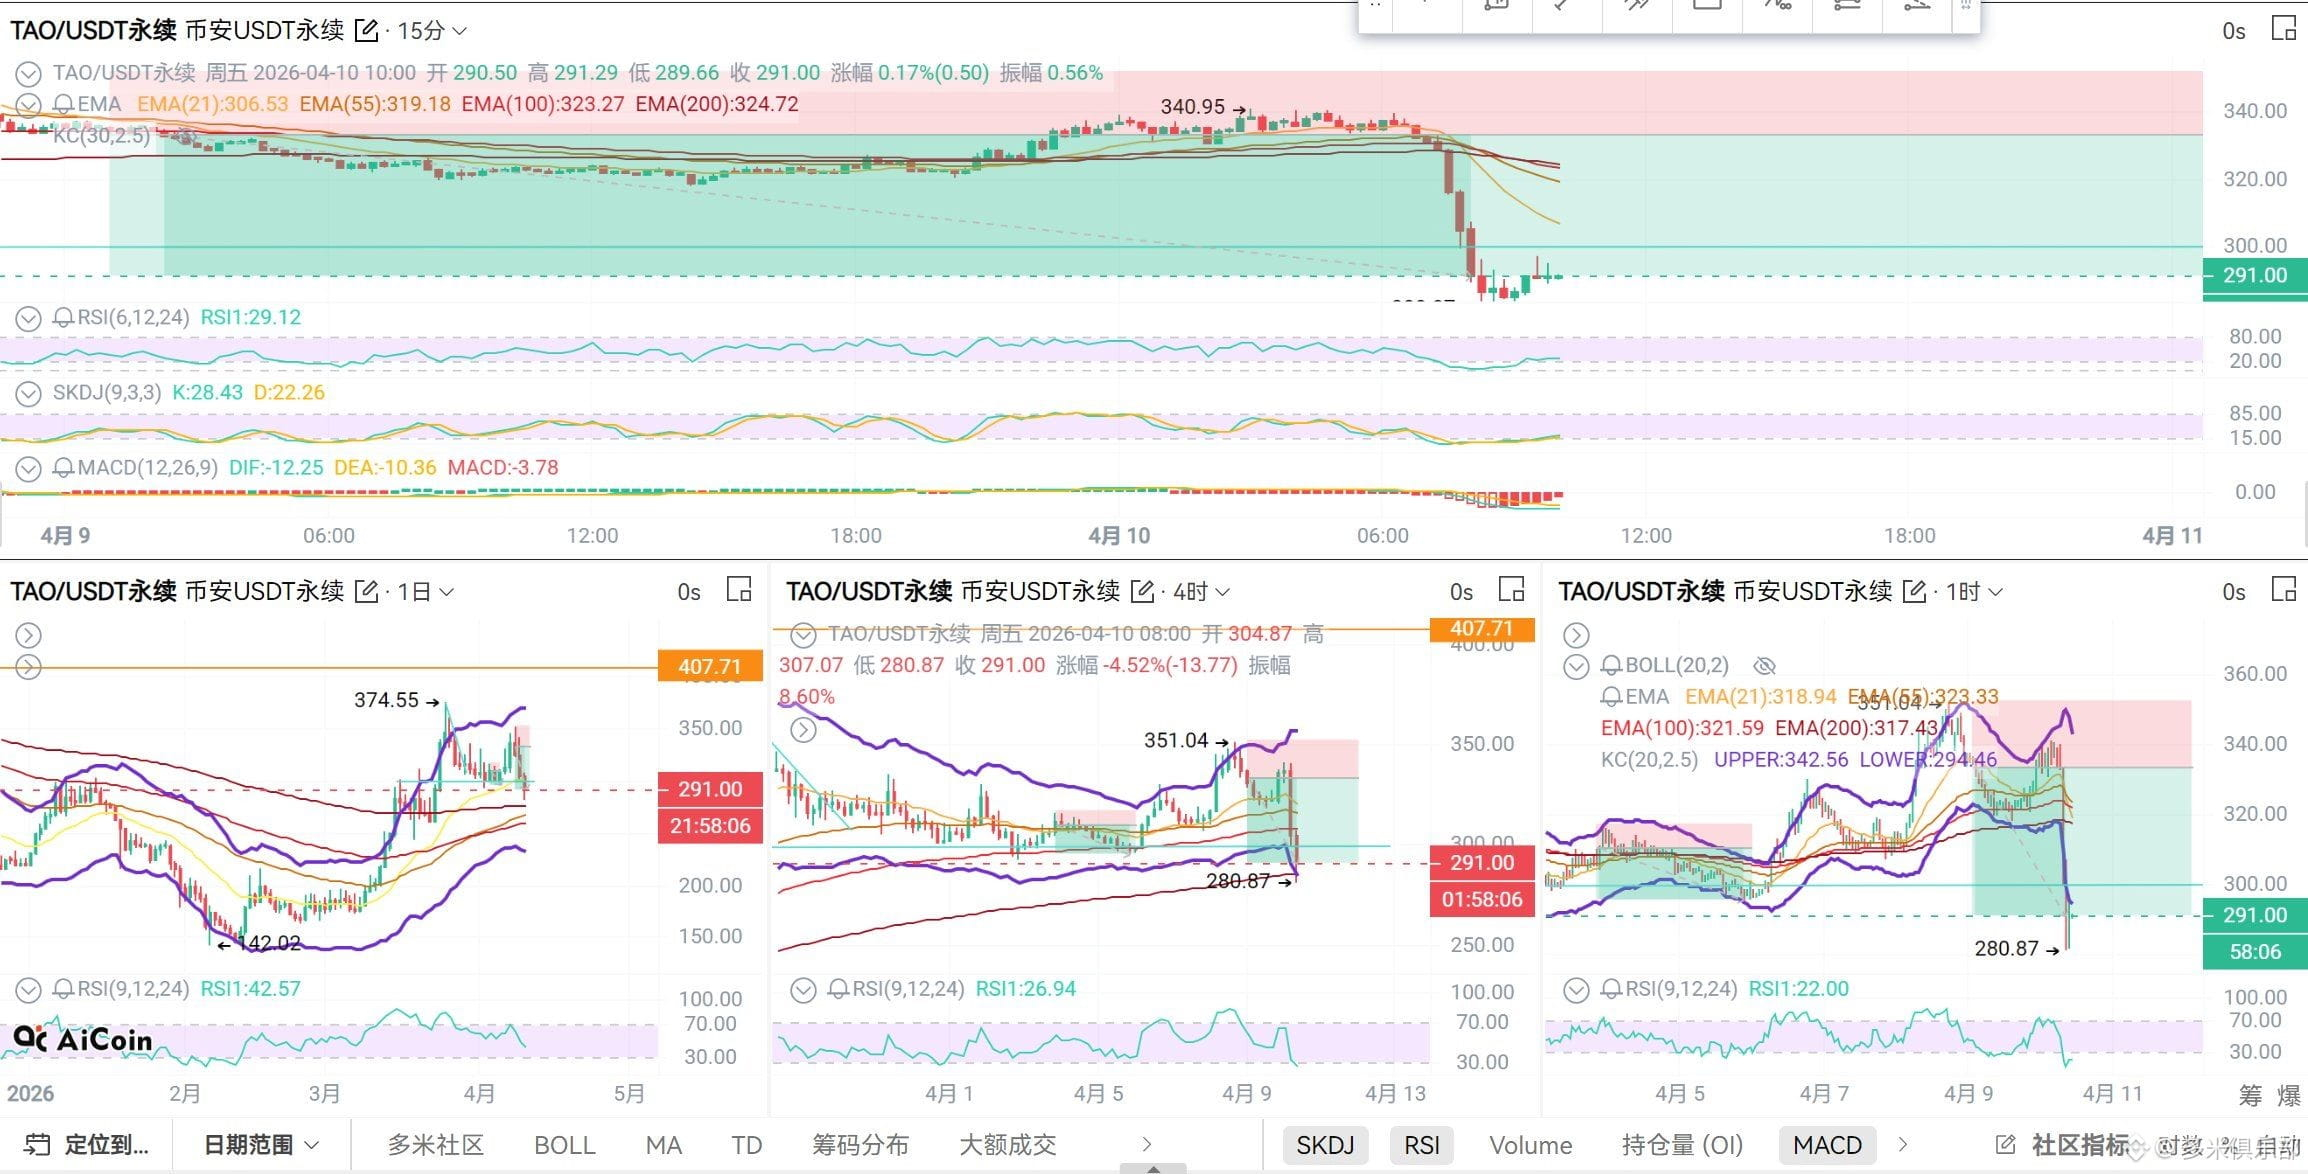This screenshot has height=1174, width=2308.
Task: Click TAO/USDT永续 title in 4时 chart
Action: (869, 592)
